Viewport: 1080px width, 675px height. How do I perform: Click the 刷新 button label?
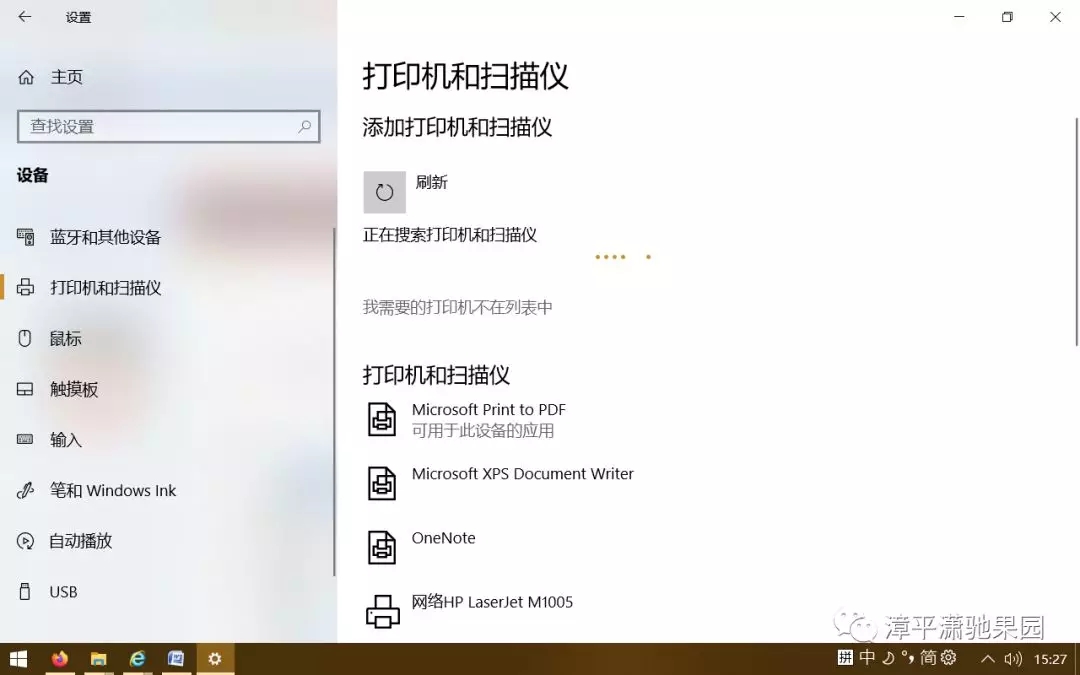[x=431, y=182]
